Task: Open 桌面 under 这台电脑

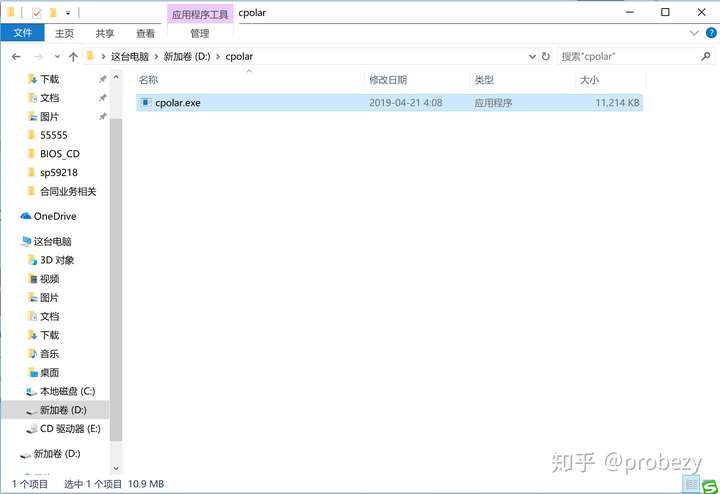Action: 49,373
